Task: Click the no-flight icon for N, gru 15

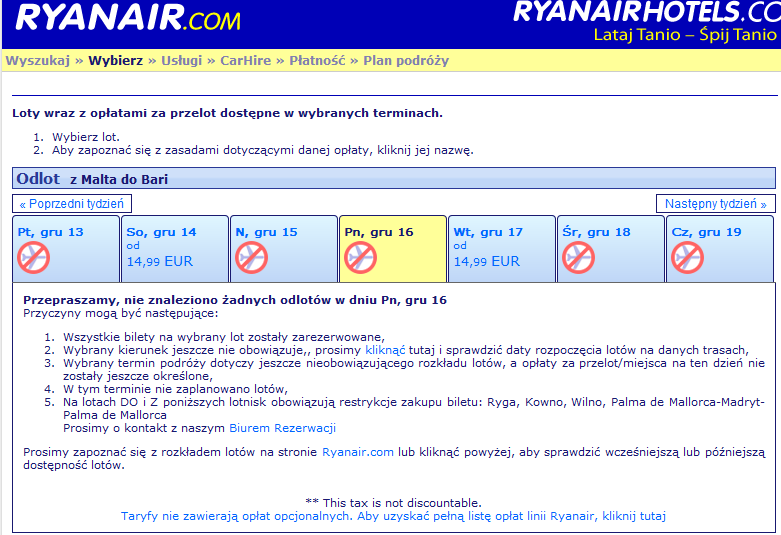Action: coord(252,258)
